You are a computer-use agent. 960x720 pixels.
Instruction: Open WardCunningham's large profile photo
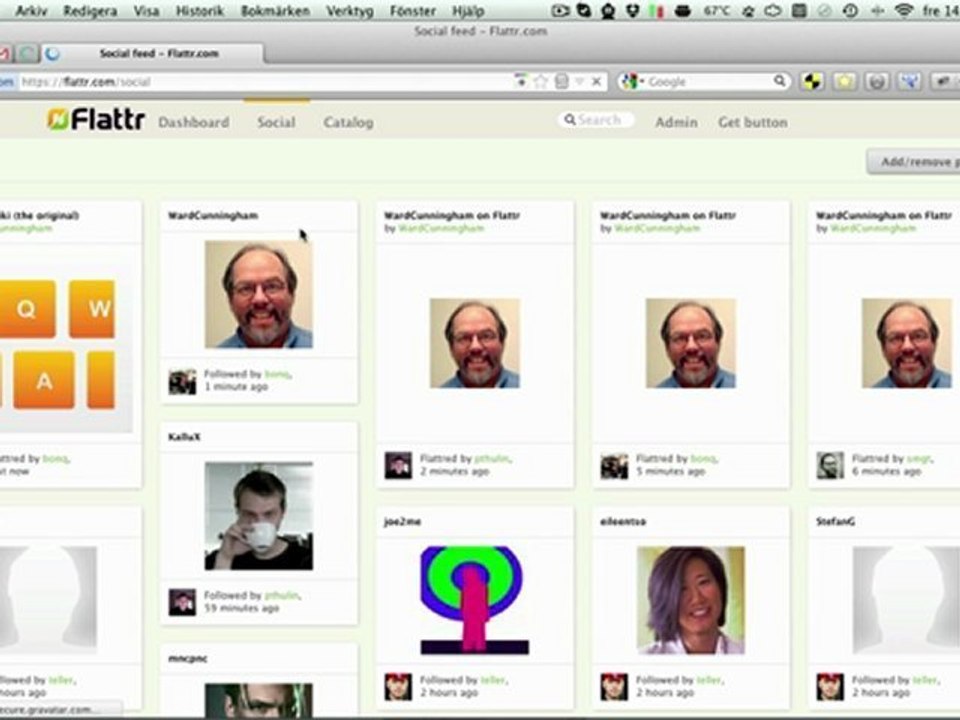coord(258,294)
